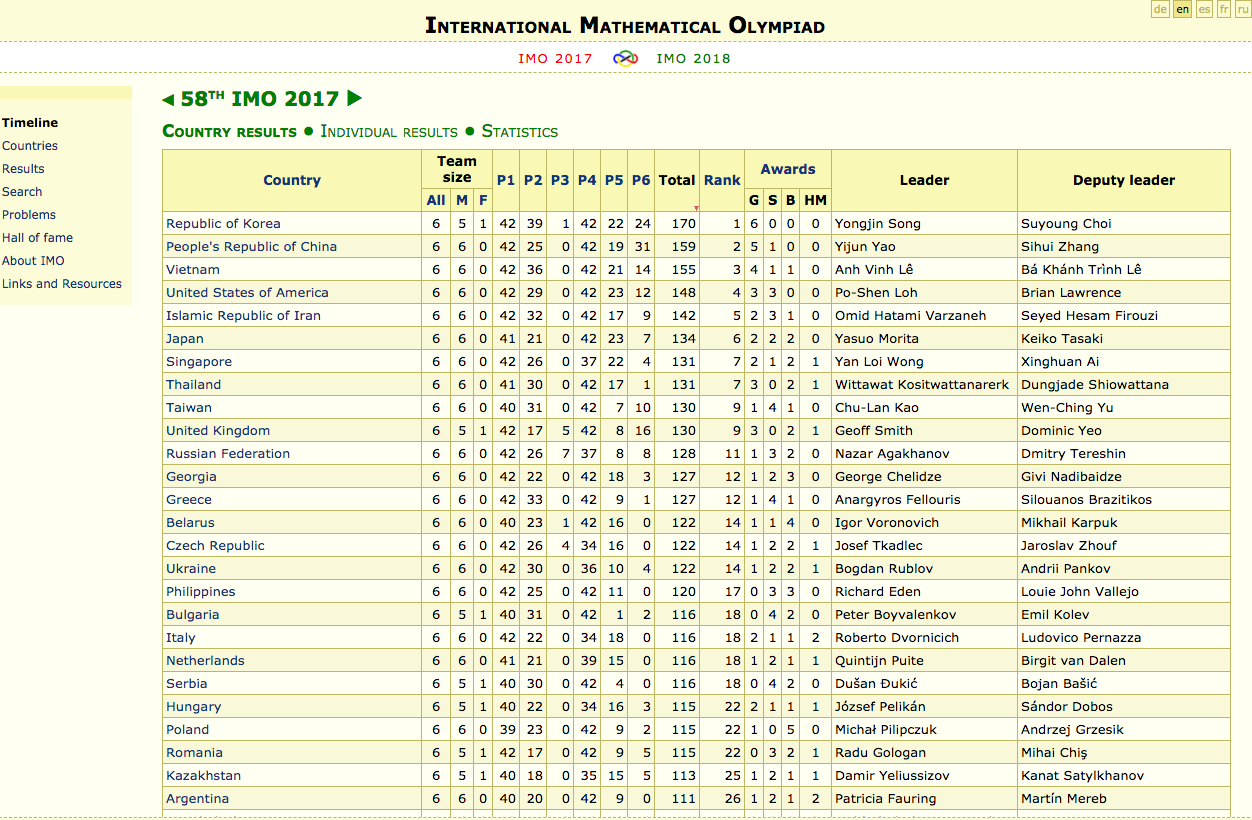Screen dimensions: 1252x820
Task: Click the Search link in sidebar
Action: coord(22,192)
